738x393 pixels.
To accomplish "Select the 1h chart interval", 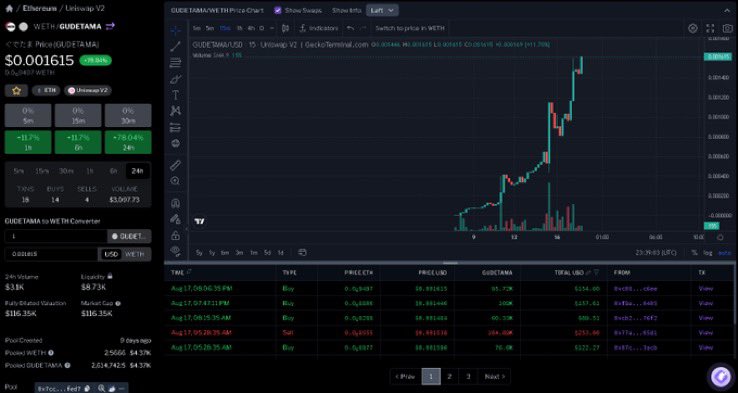I will coord(240,28).
